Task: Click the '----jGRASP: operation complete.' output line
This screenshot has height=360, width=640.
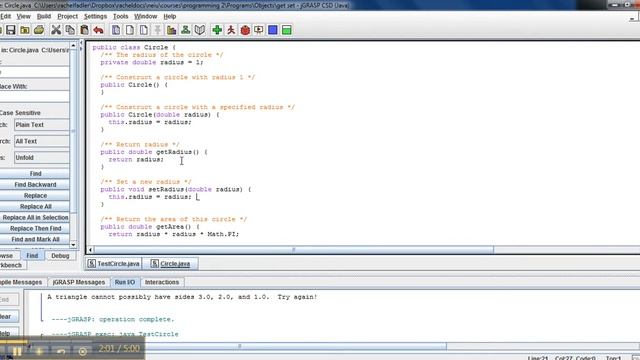Action: coord(113,319)
